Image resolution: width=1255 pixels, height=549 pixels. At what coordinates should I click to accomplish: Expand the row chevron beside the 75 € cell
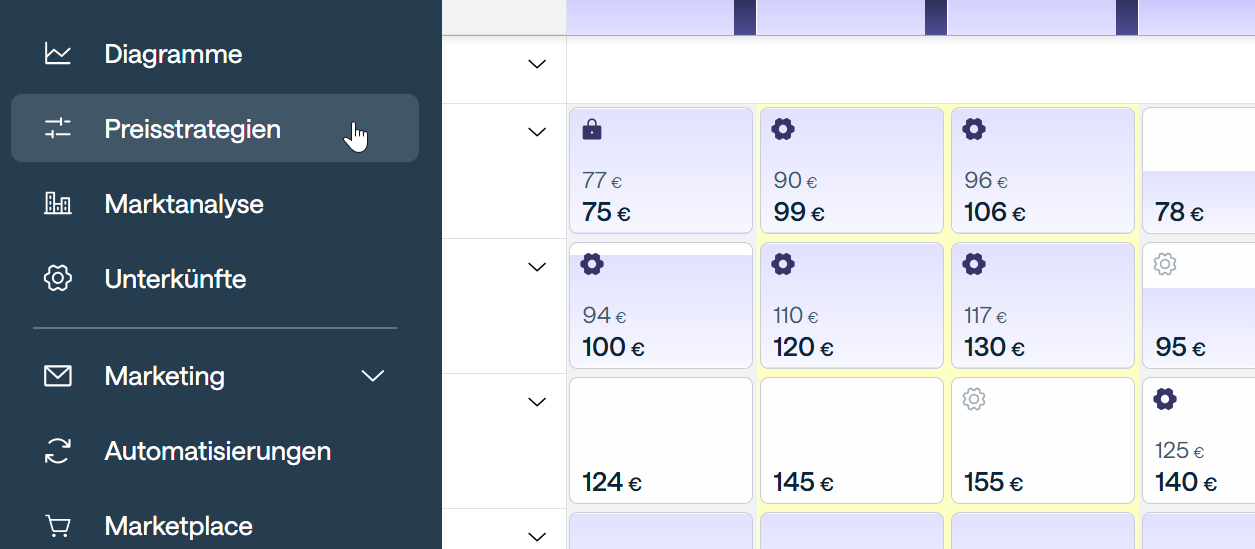click(x=537, y=132)
